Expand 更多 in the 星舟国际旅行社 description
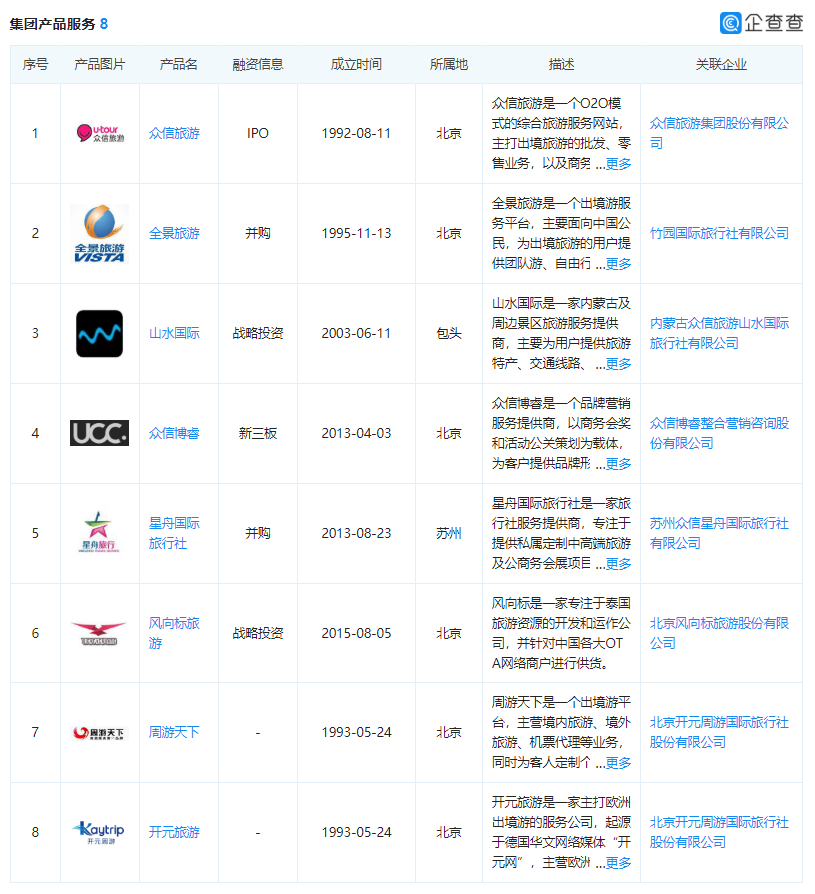The height and width of the screenshot is (894, 815). pyautogui.click(x=618, y=564)
